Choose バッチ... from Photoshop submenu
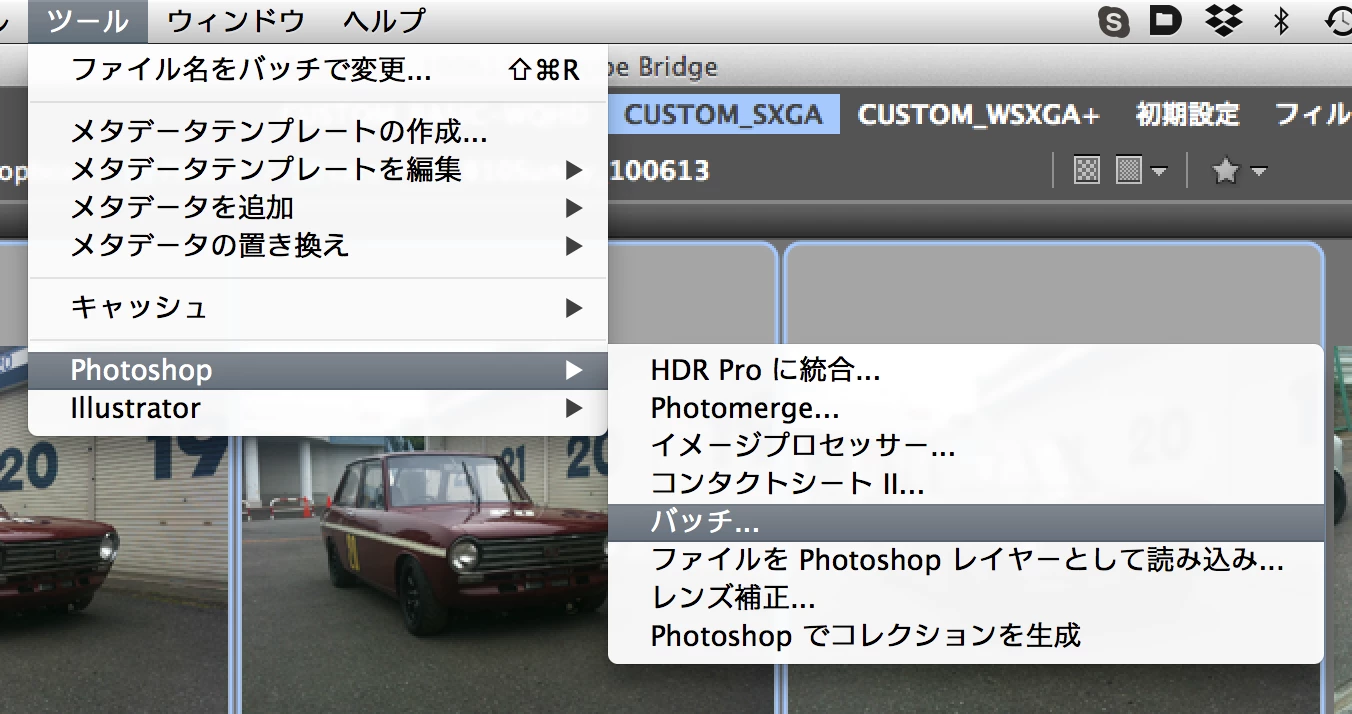 966,522
